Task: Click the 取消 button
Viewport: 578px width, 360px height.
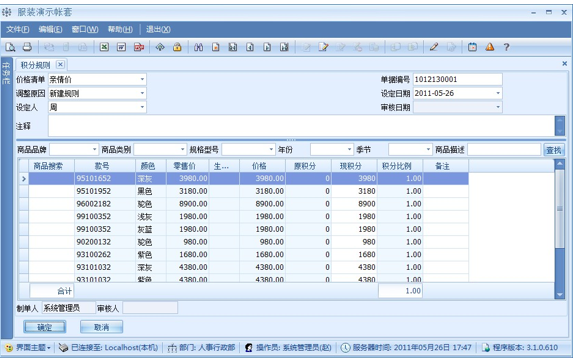Action: coord(101,327)
